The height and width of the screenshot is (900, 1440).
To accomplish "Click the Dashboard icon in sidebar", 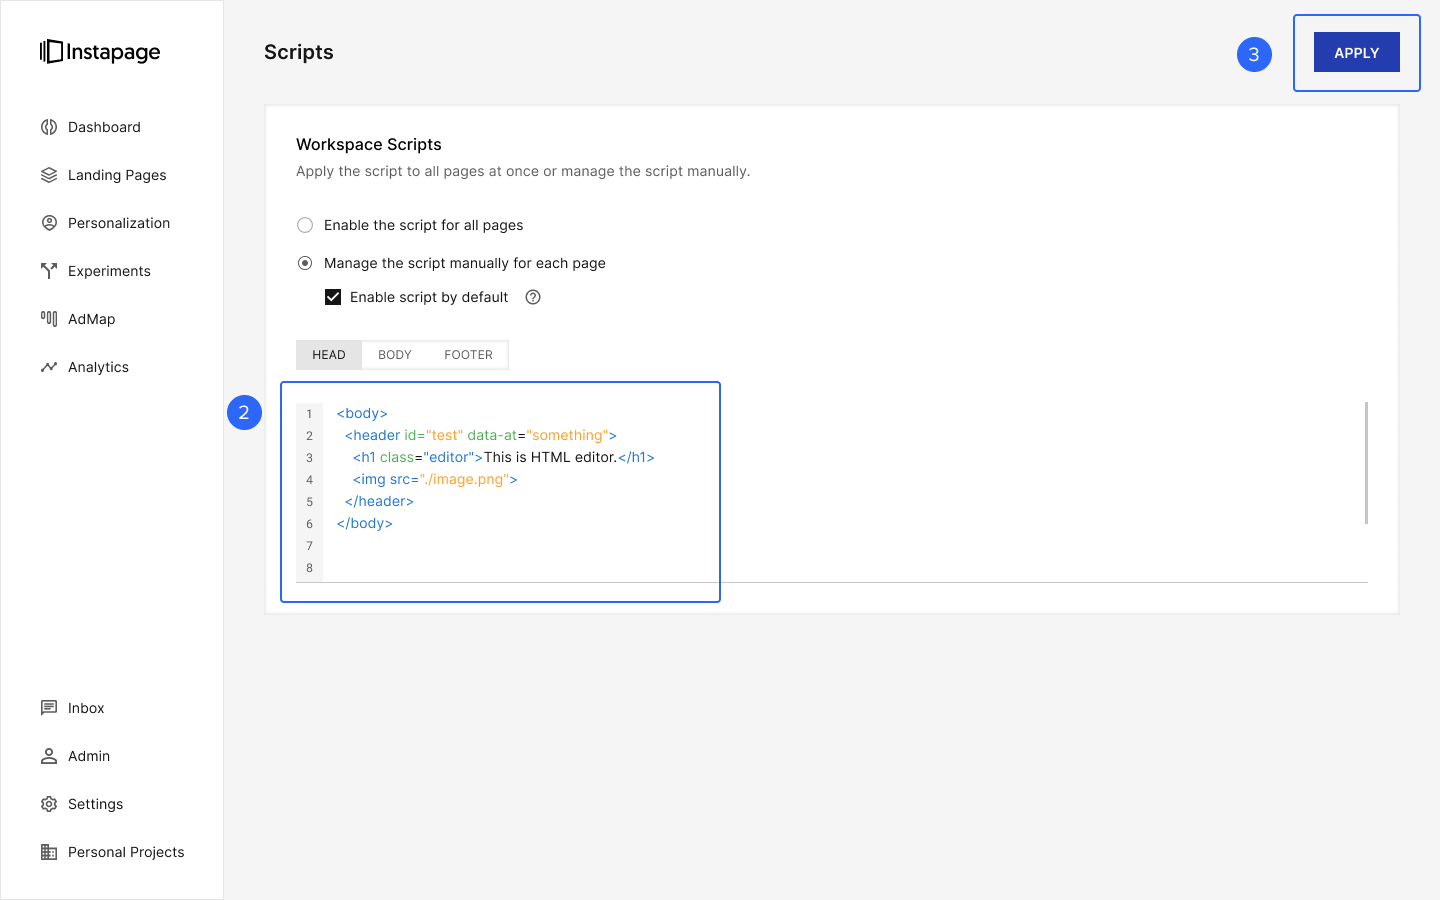I will [49, 127].
